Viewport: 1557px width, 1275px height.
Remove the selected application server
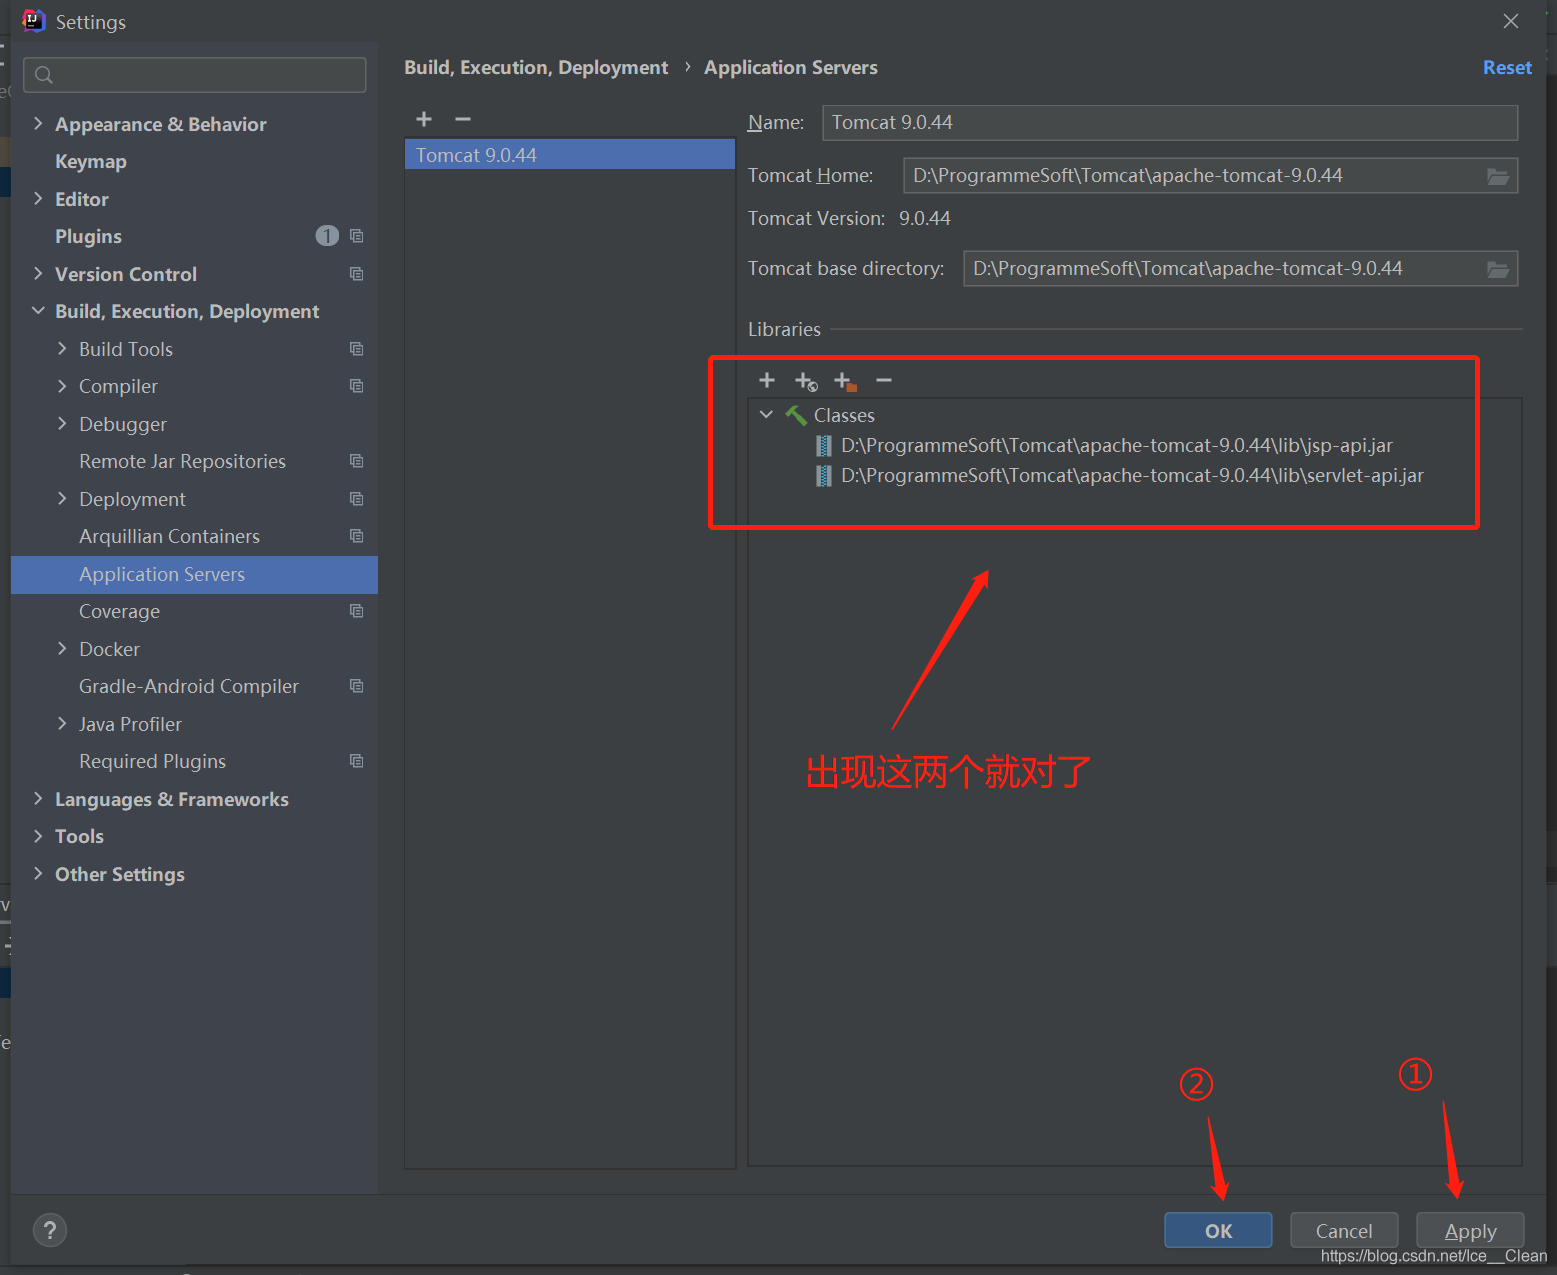point(462,119)
